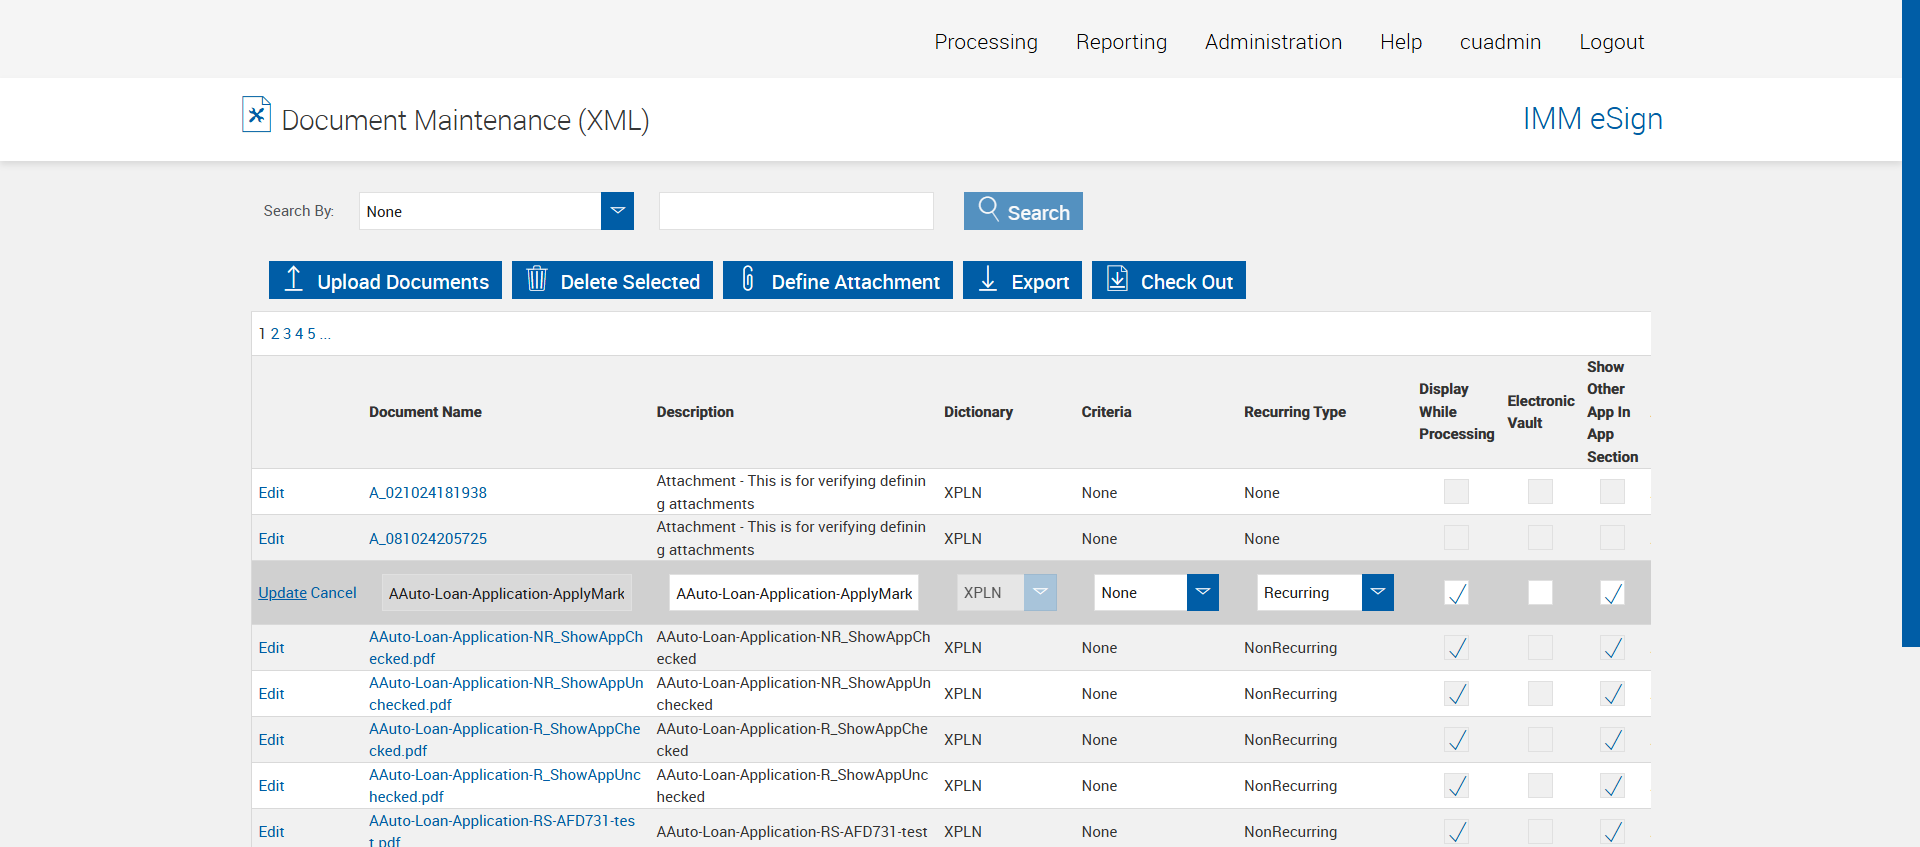Expand the Criteria dropdown showing None
The image size is (1920, 847).
1202,593
